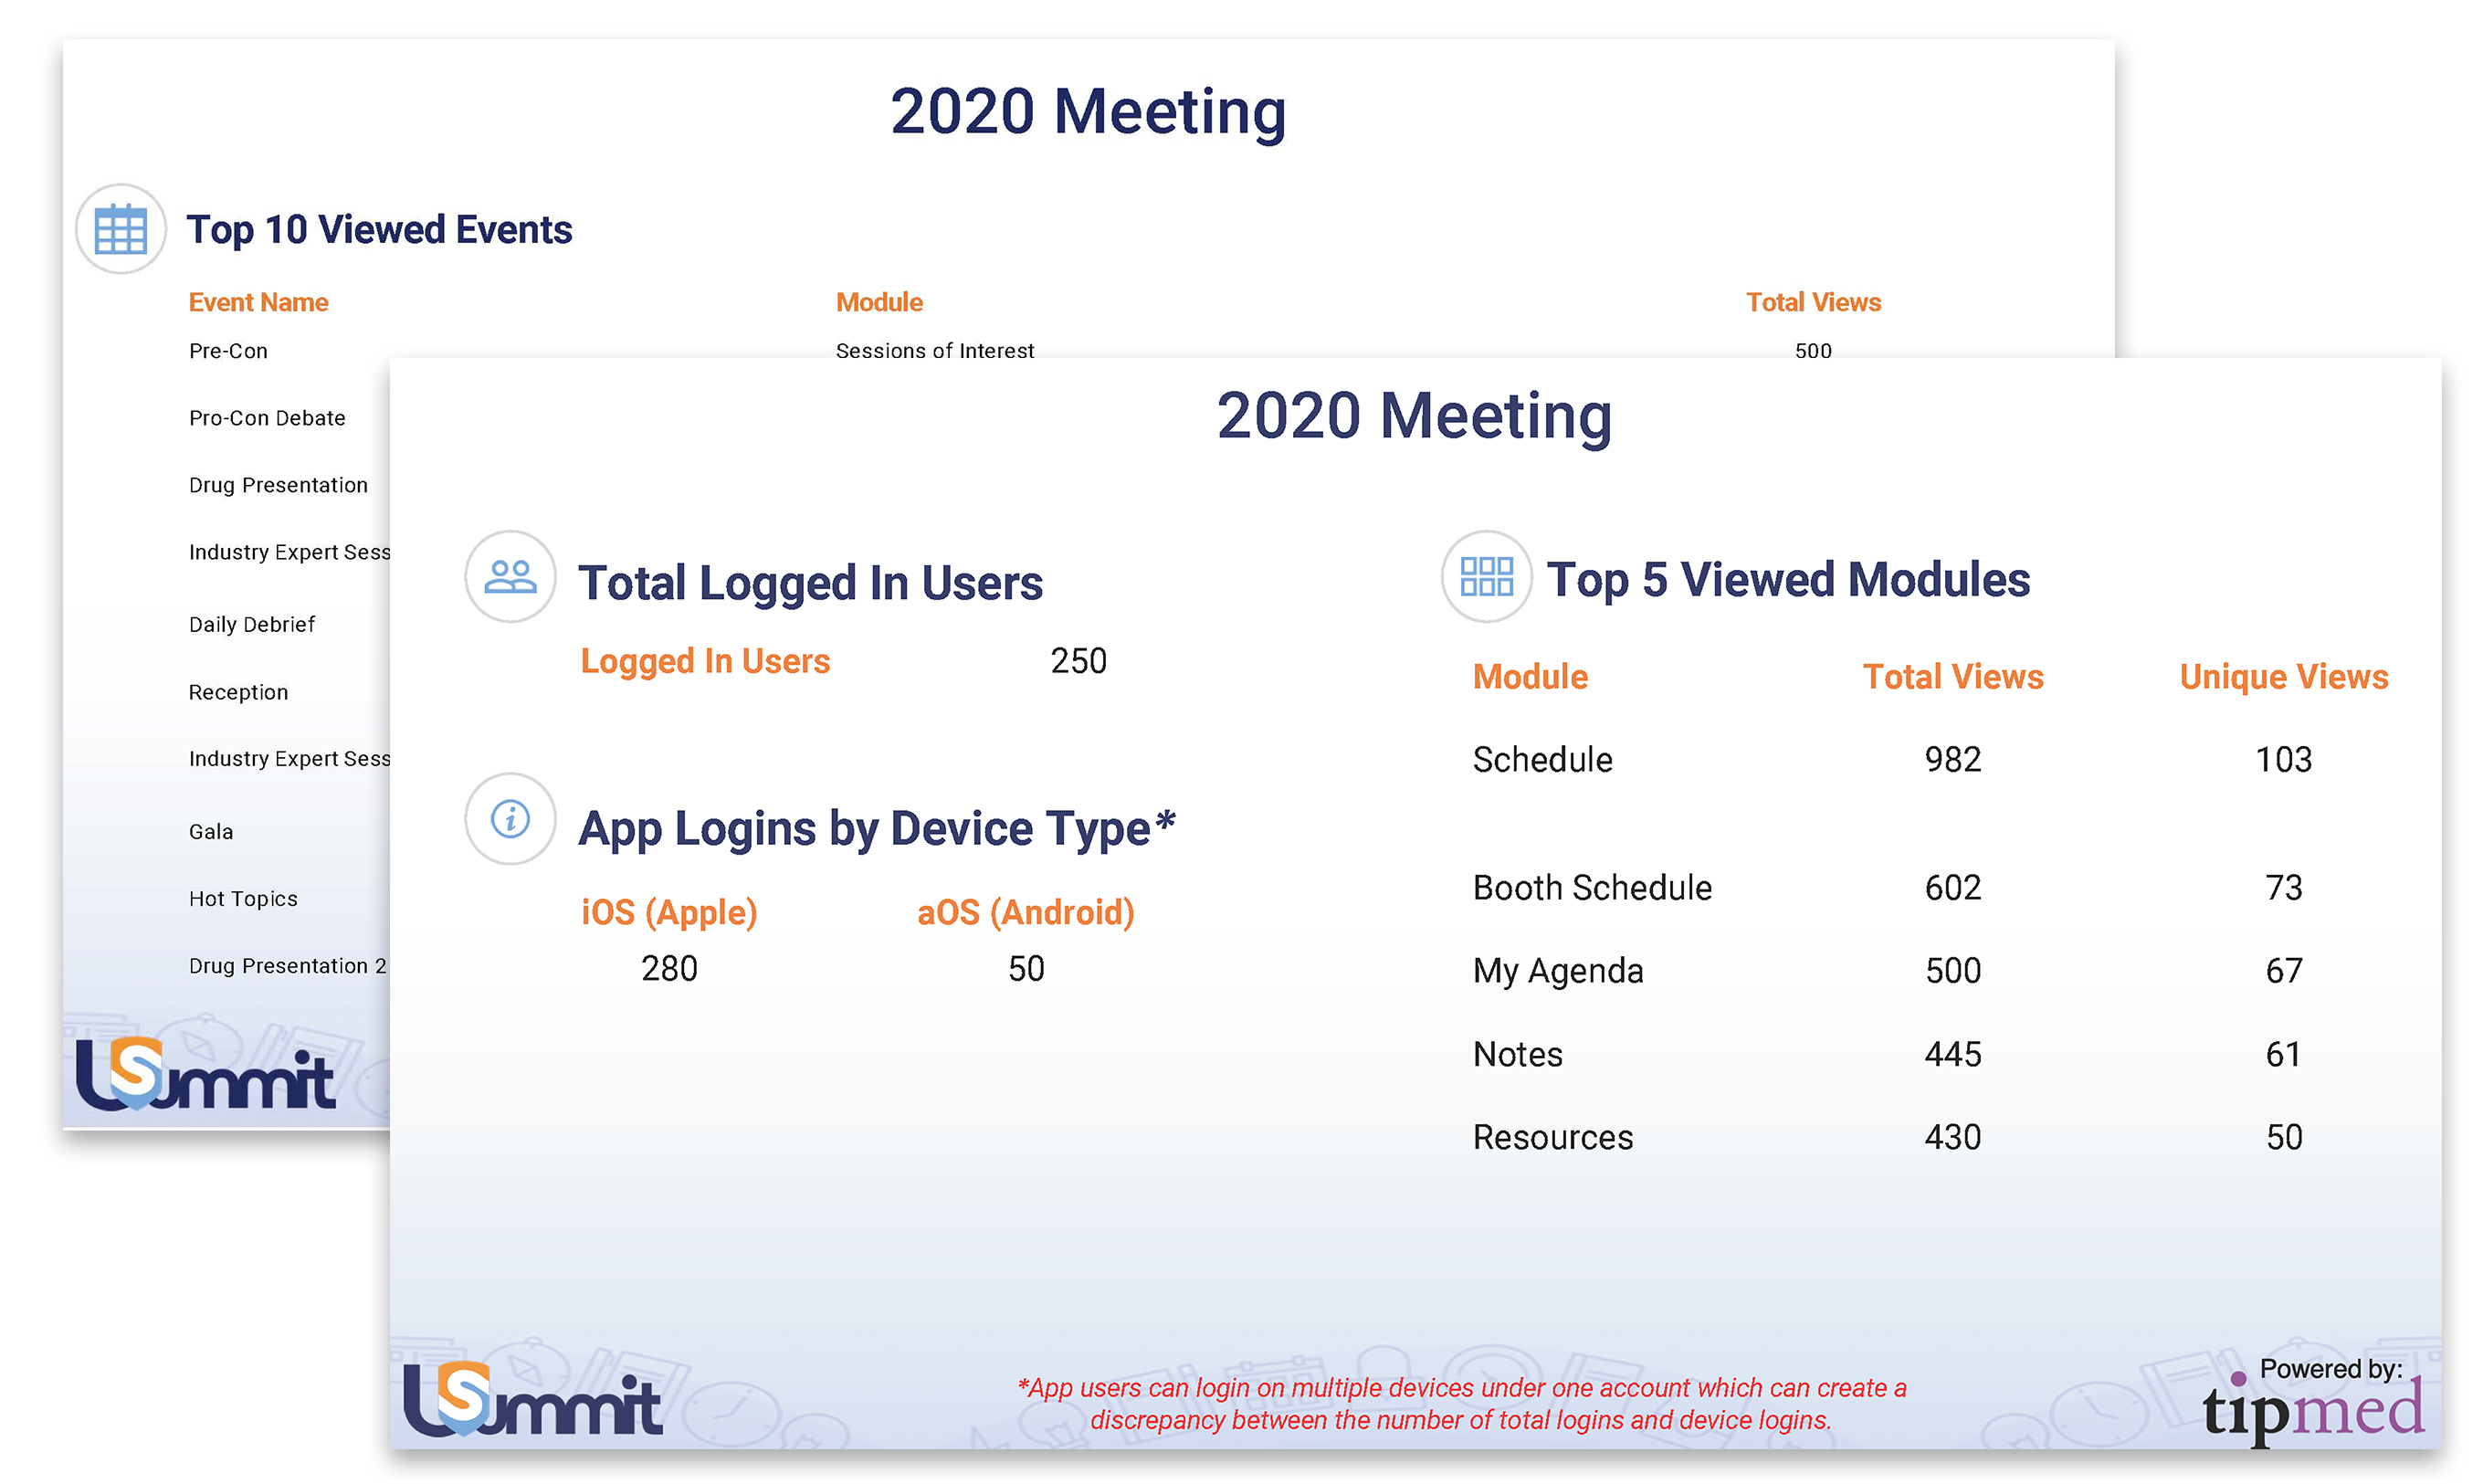Click the Summit logo on the front report
Image resolution: width=2483 pixels, height=1484 pixels.
[x=532, y=1398]
